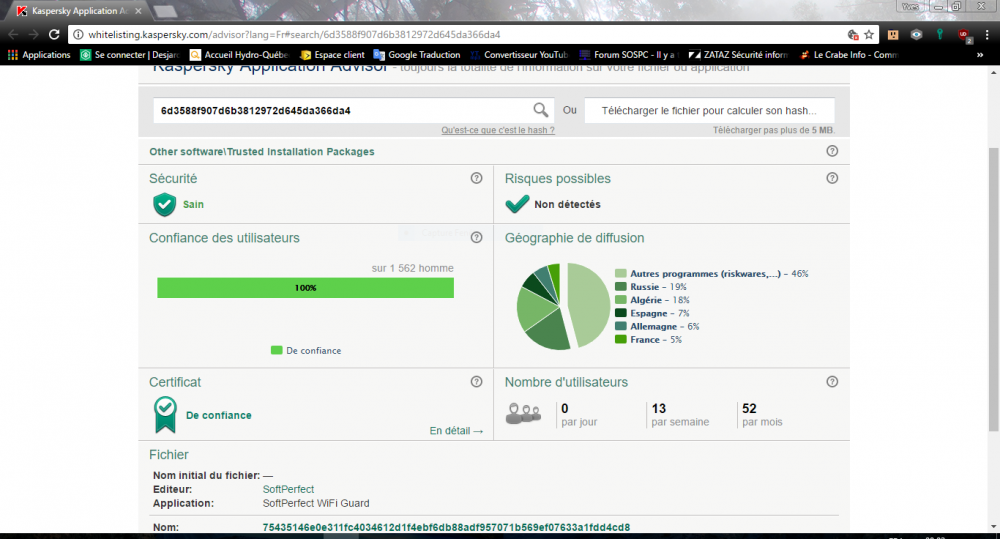
Task: Click the Algérie legend color swatch
Action: click(x=621, y=300)
